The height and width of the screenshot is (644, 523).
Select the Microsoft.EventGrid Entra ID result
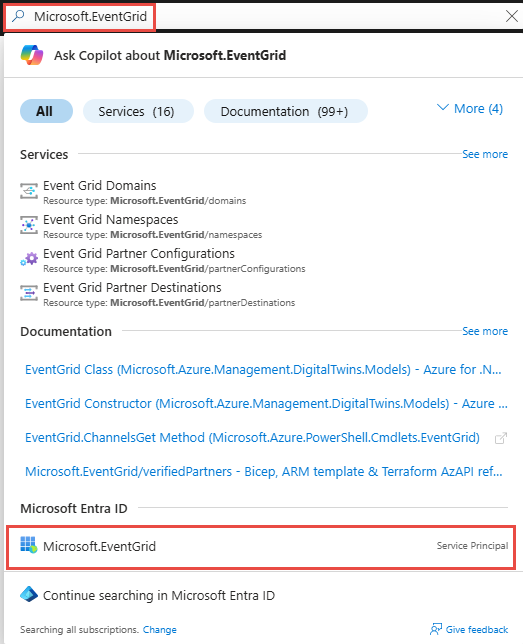261,547
